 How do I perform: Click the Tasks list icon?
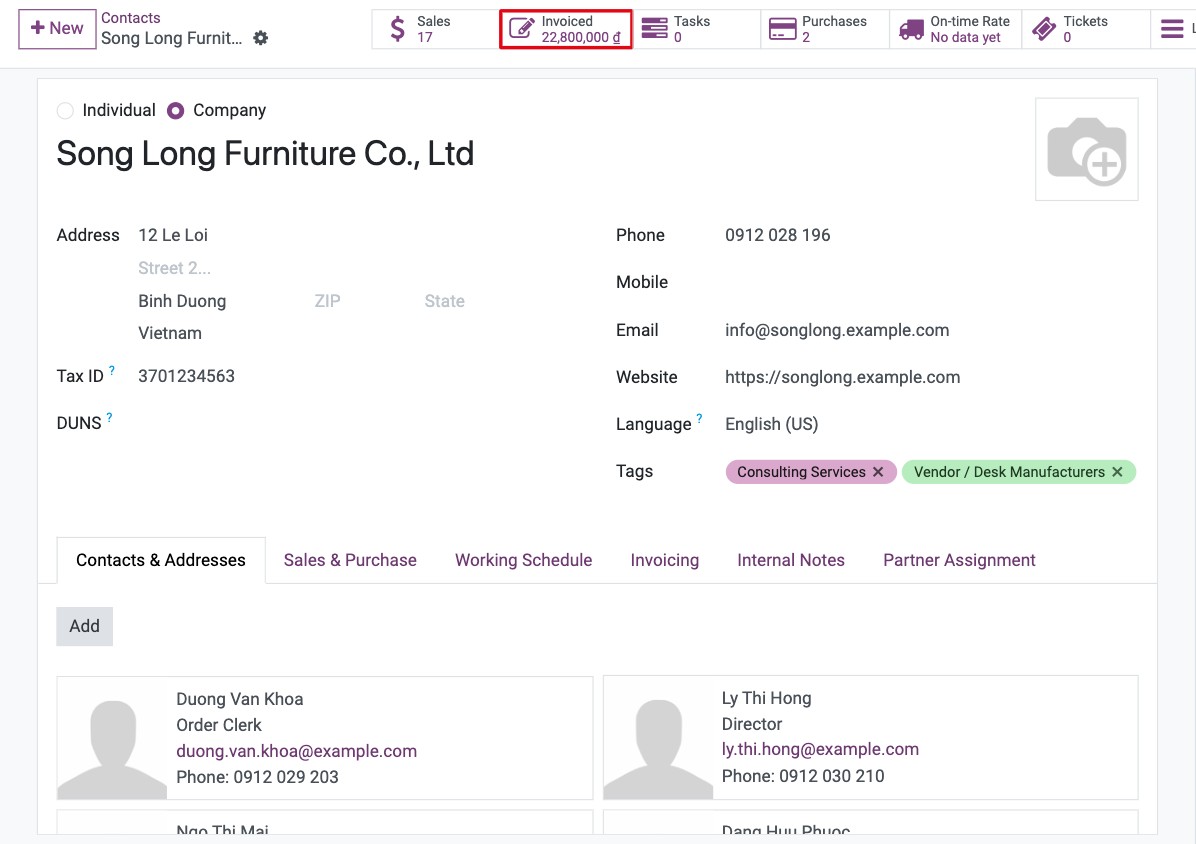point(654,29)
